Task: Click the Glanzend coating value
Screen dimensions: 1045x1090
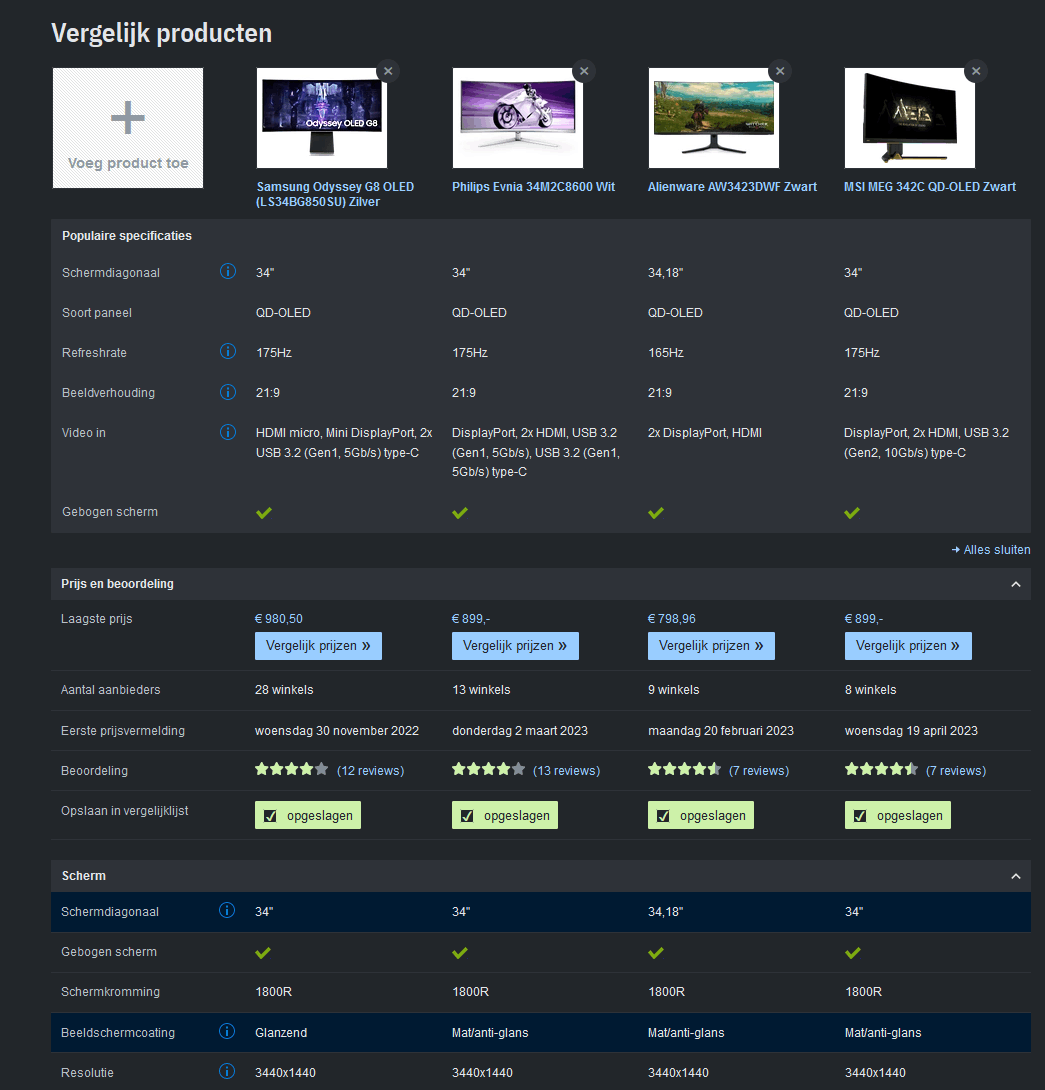Action: [281, 1032]
